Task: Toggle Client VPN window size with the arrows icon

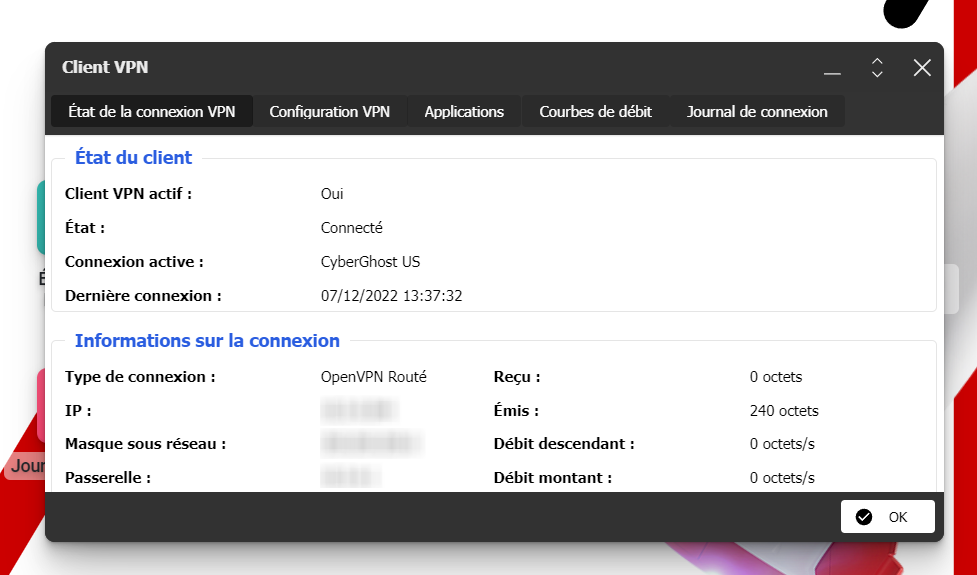Action: click(877, 67)
